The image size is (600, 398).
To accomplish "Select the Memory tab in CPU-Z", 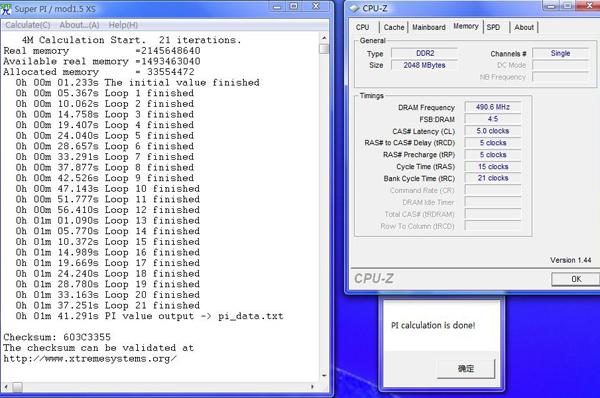I will [466, 26].
